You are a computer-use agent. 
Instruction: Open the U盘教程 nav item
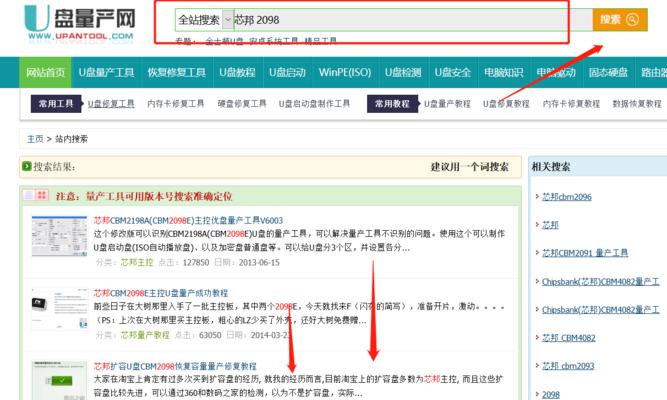pyautogui.click(x=237, y=72)
